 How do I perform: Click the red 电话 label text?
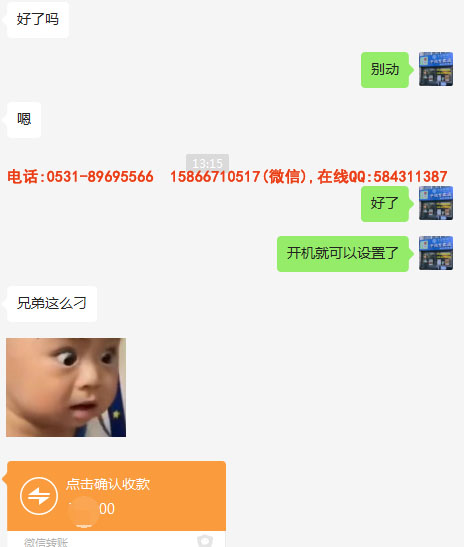[23, 177]
